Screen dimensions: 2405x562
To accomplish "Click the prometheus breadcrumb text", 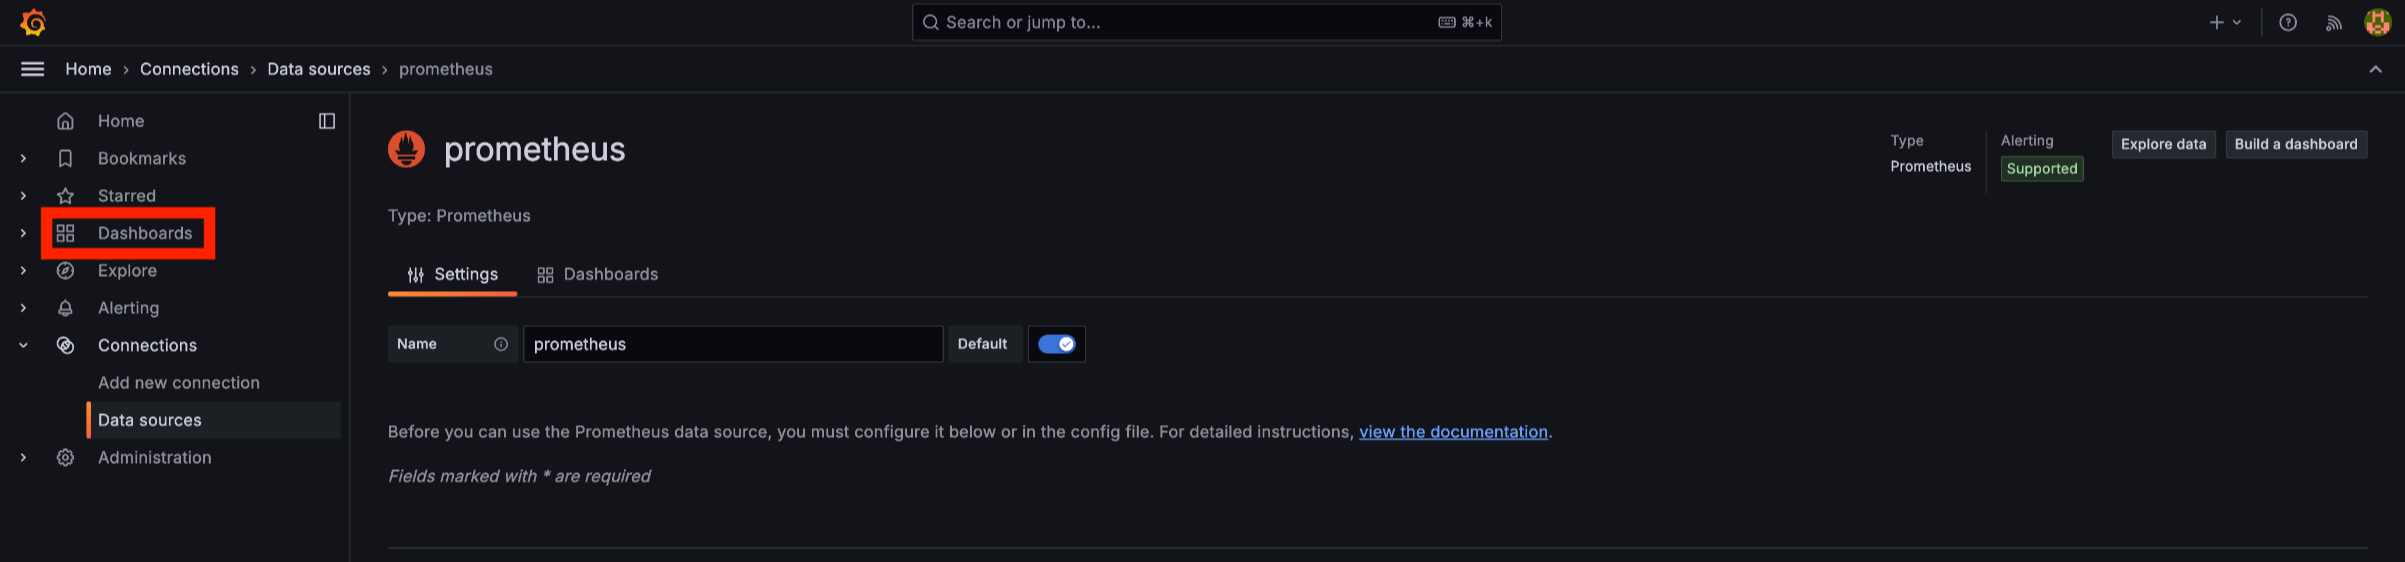I will pyautogui.click(x=446, y=69).
